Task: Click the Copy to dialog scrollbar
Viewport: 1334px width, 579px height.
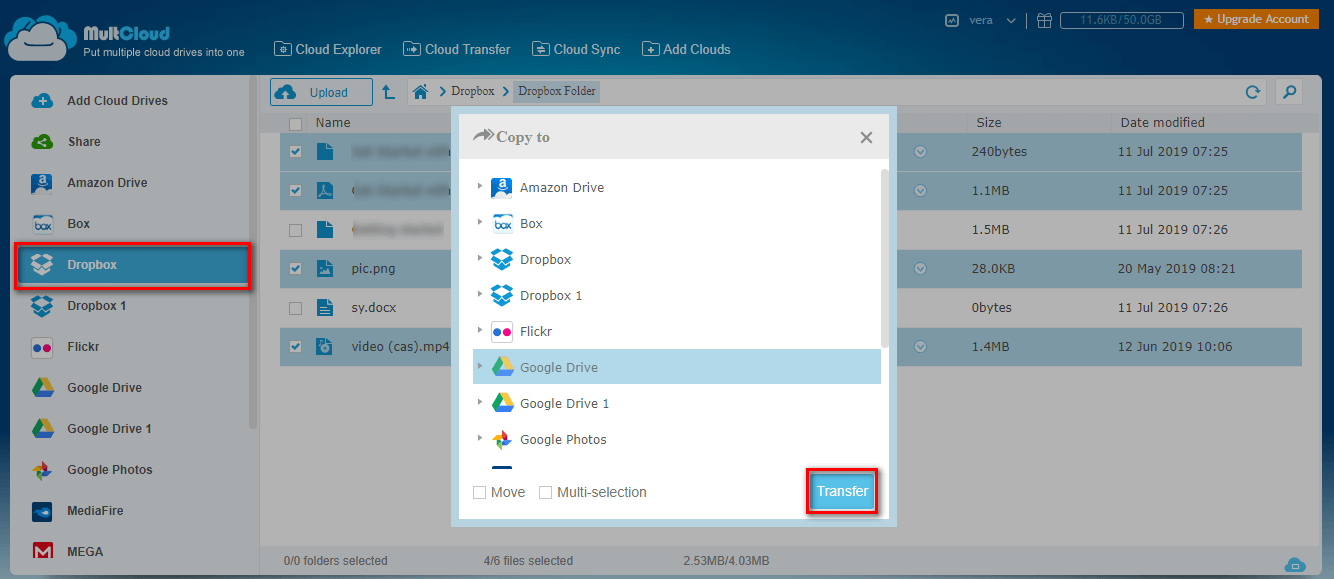Action: (x=884, y=258)
